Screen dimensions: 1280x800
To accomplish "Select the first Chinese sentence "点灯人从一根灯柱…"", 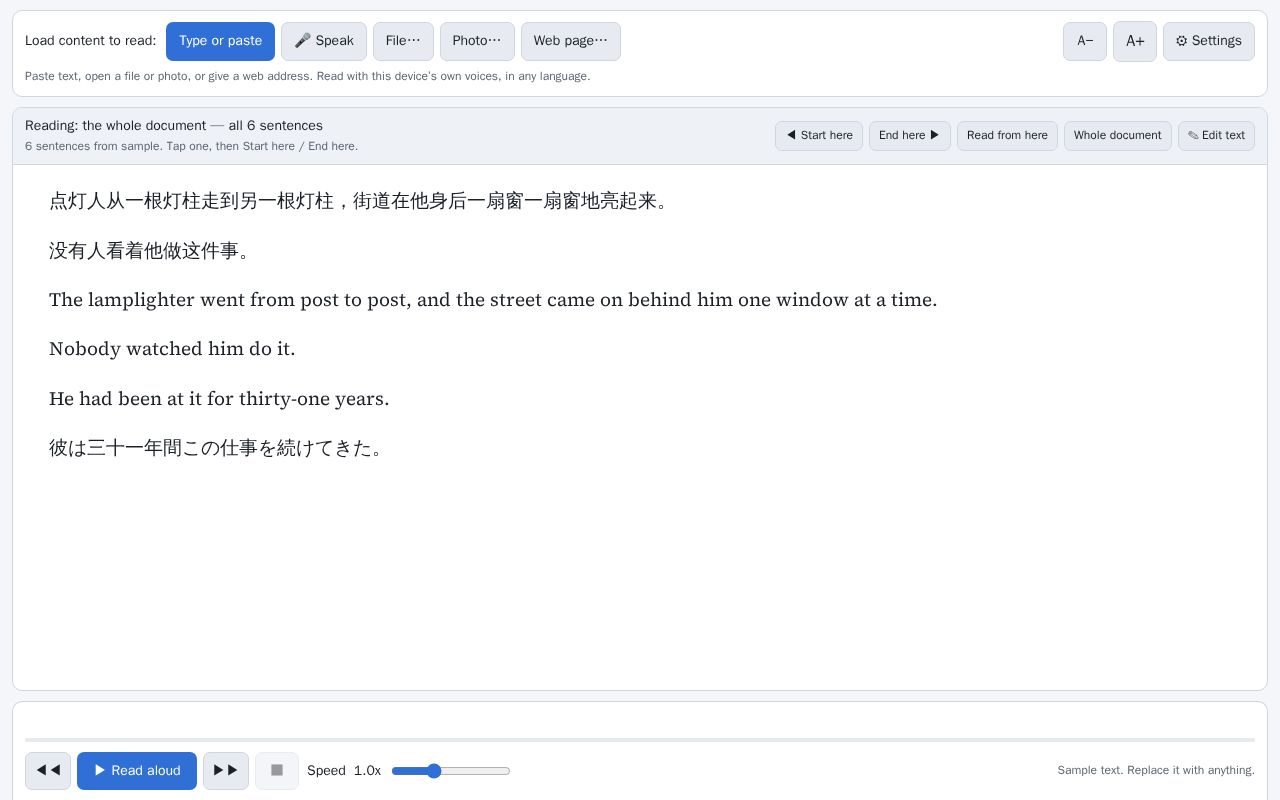I will click(x=359, y=201).
